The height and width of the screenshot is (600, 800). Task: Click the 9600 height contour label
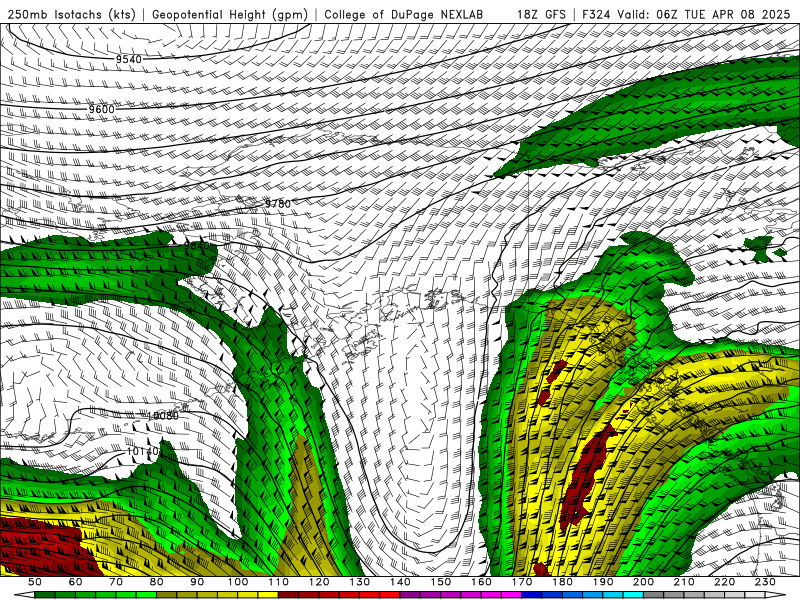pyautogui.click(x=102, y=110)
